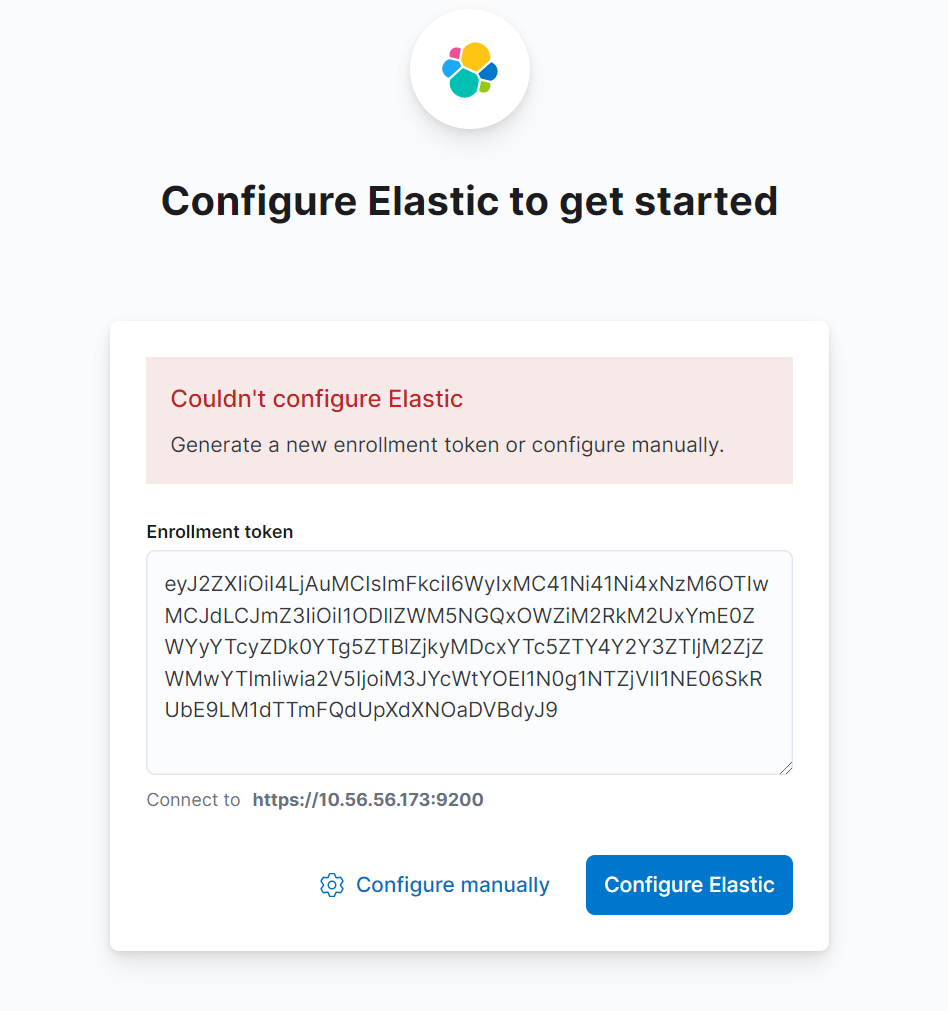
Task: Click the blue blob in the Elastic logo
Action: [x=489, y=72]
